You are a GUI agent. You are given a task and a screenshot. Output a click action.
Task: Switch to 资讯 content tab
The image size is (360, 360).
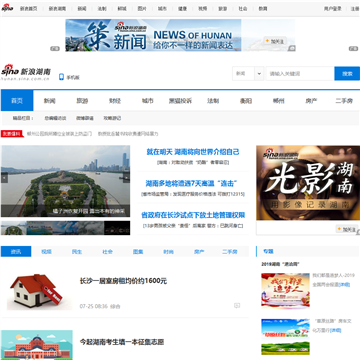16,252
